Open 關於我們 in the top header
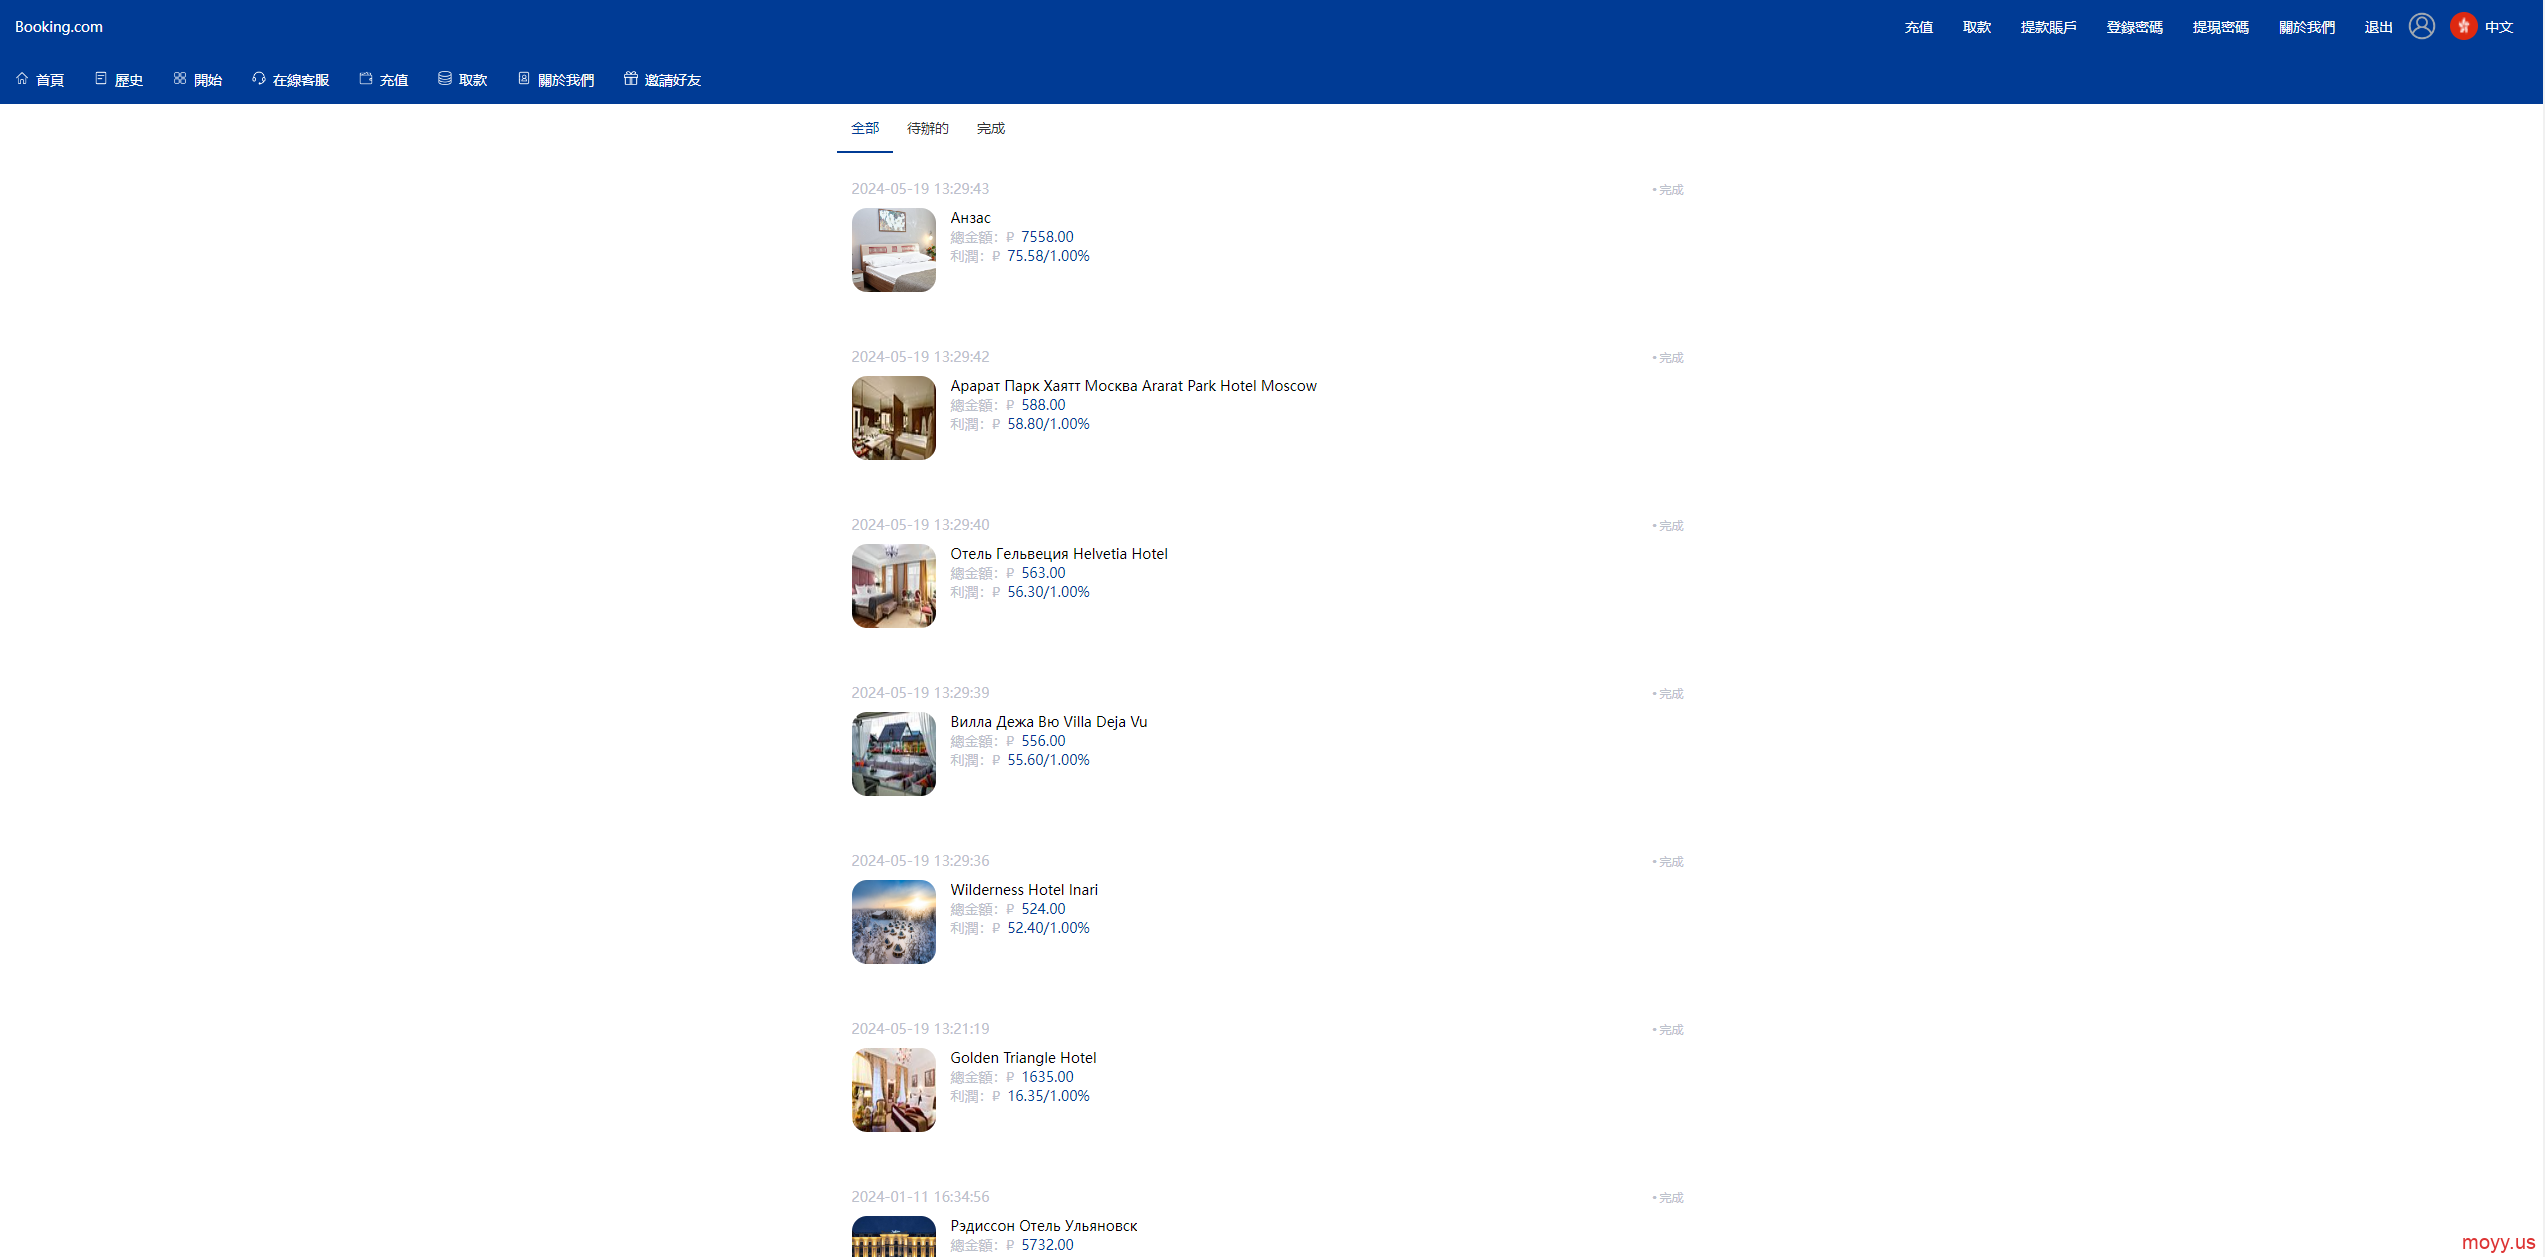The image size is (2545, 1257). (2307, 27)
